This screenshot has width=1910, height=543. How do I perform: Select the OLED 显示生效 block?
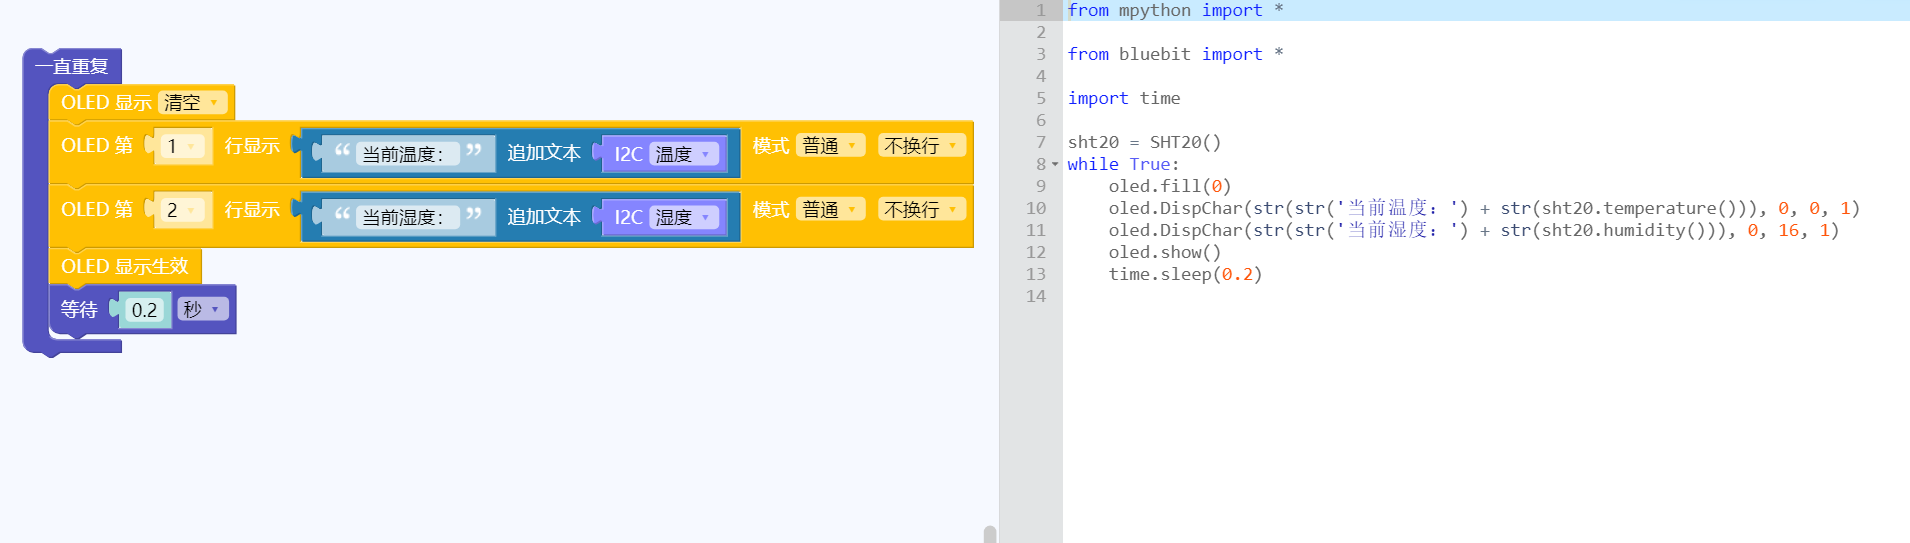coord(124,267)
